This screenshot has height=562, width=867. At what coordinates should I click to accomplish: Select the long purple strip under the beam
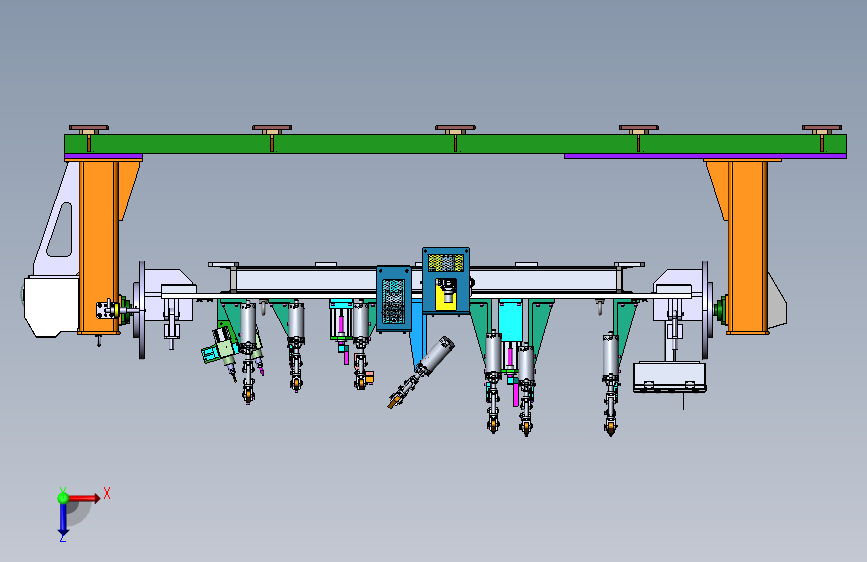coord(705,157)
